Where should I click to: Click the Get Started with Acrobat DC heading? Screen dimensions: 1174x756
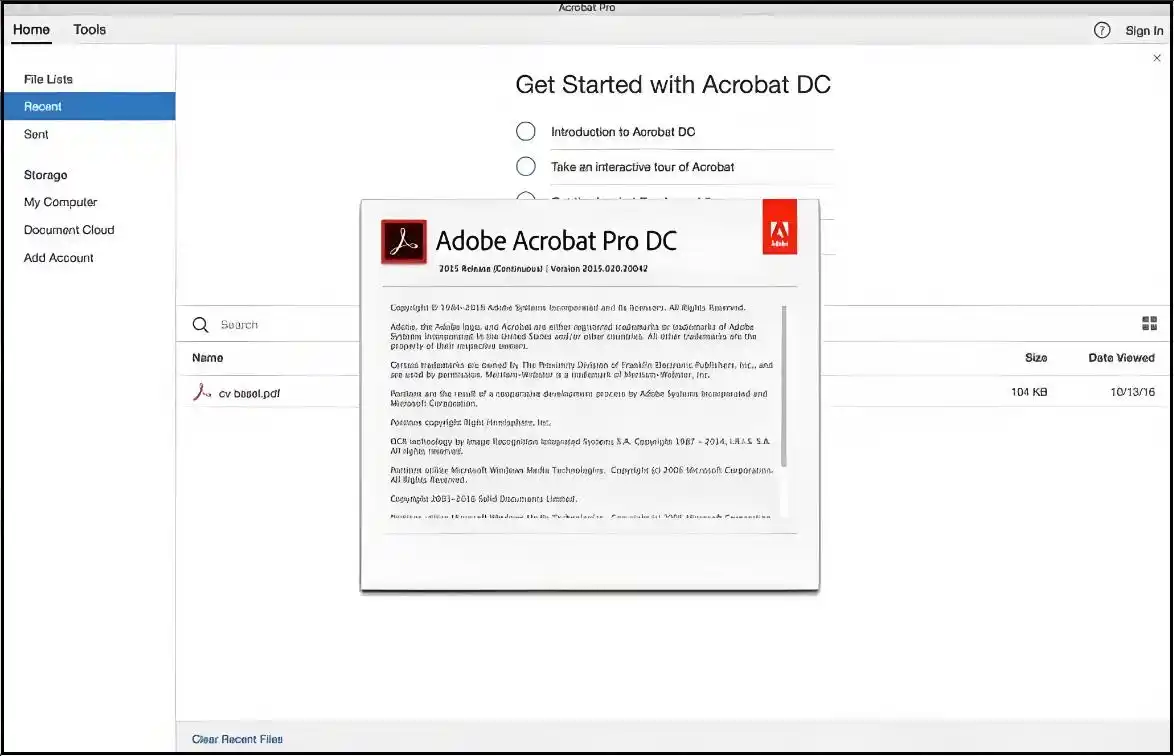click(673, 85)
